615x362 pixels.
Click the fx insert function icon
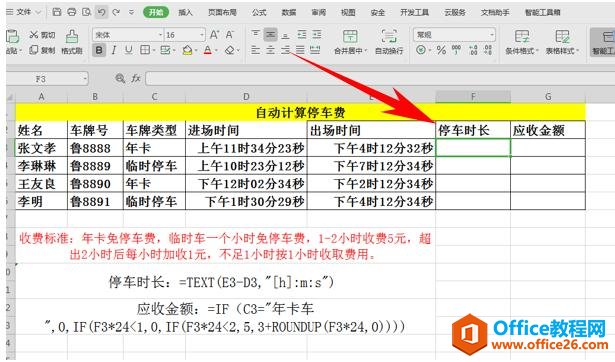136,78
